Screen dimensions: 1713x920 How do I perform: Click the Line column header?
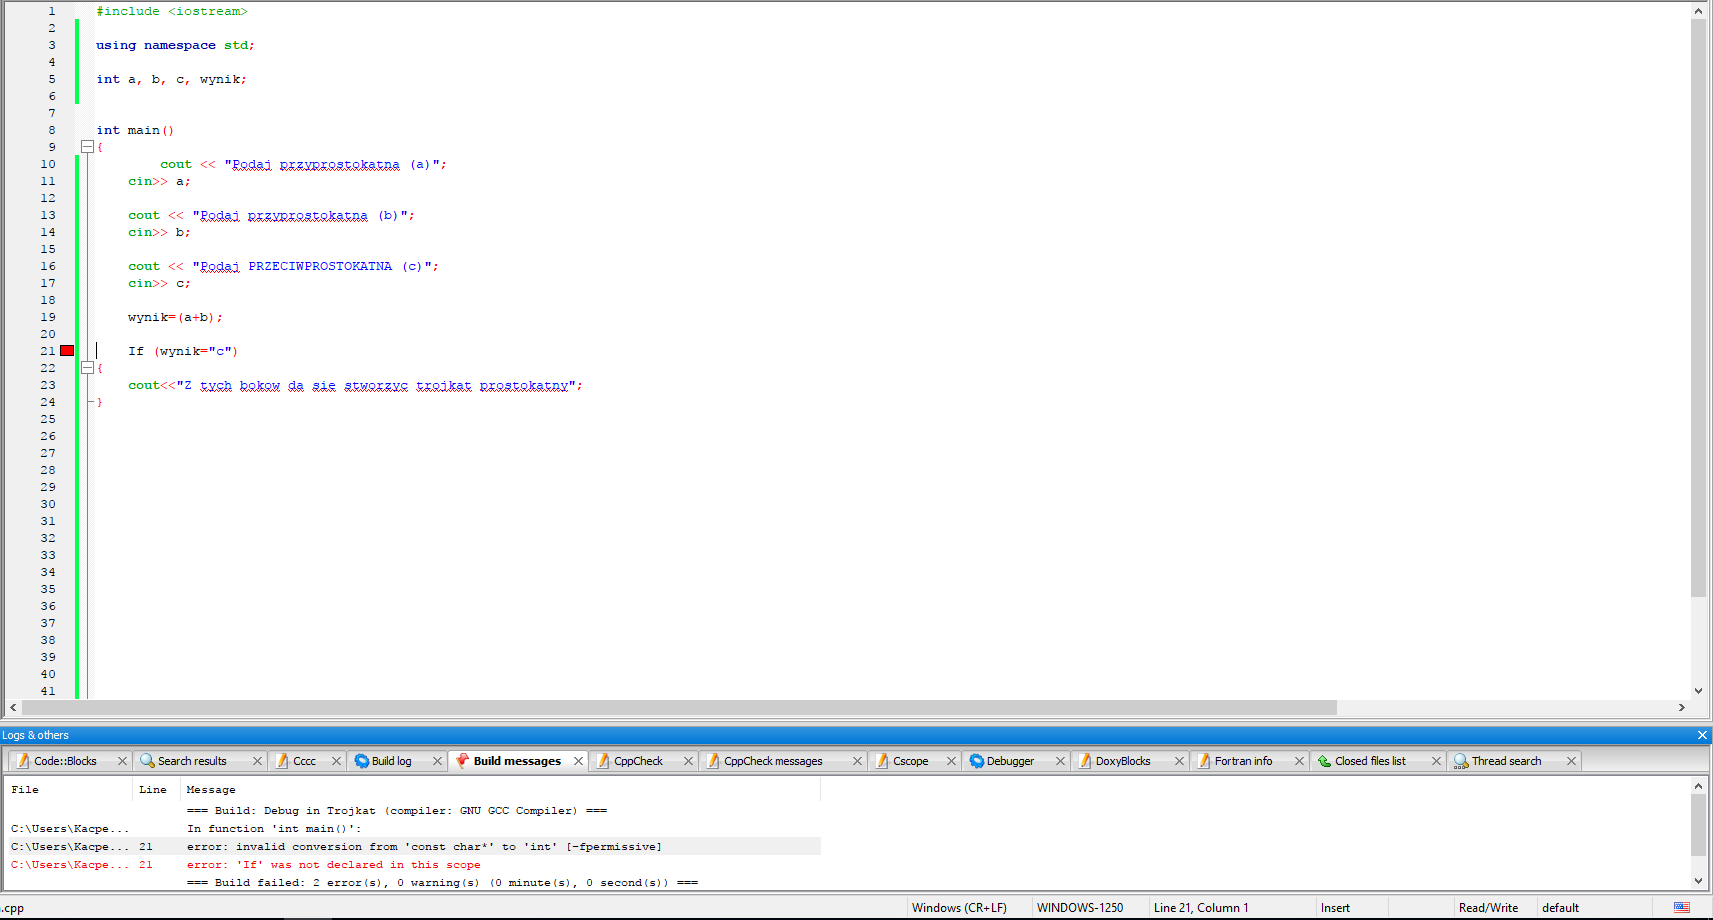pos(153,790)
